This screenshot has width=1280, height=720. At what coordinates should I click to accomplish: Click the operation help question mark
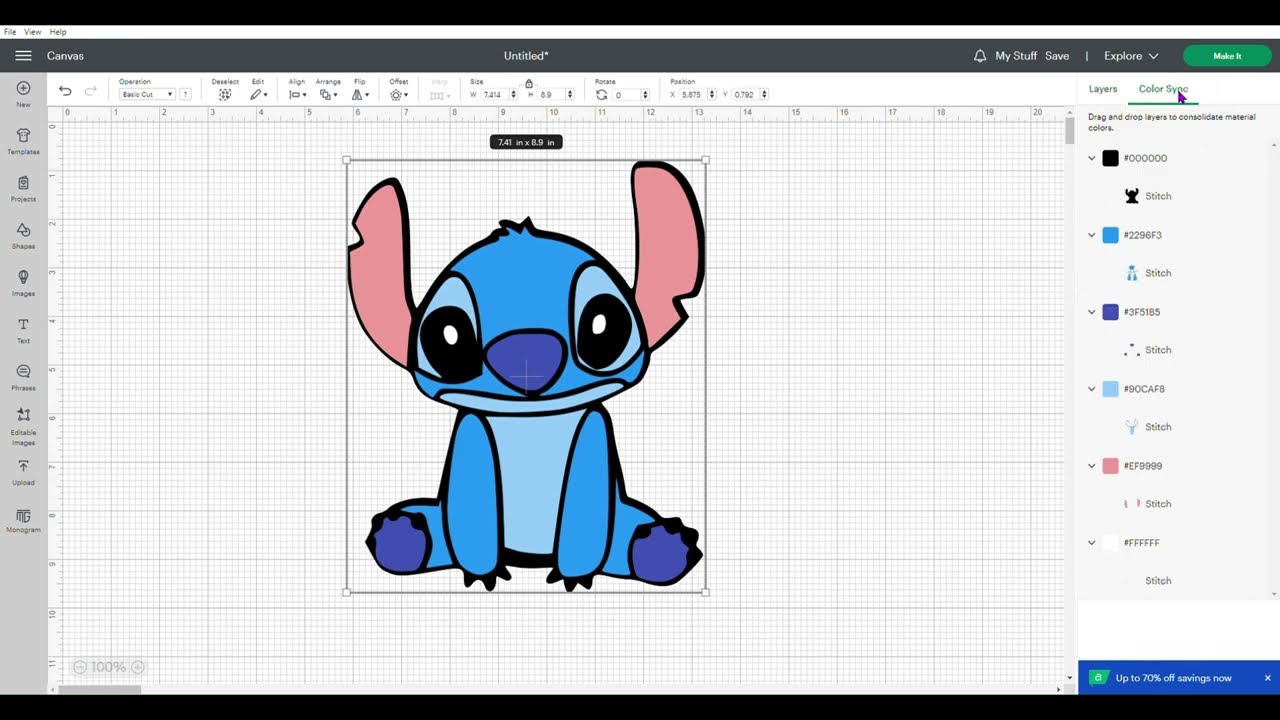pyautogui.click(x=185, y=94)
